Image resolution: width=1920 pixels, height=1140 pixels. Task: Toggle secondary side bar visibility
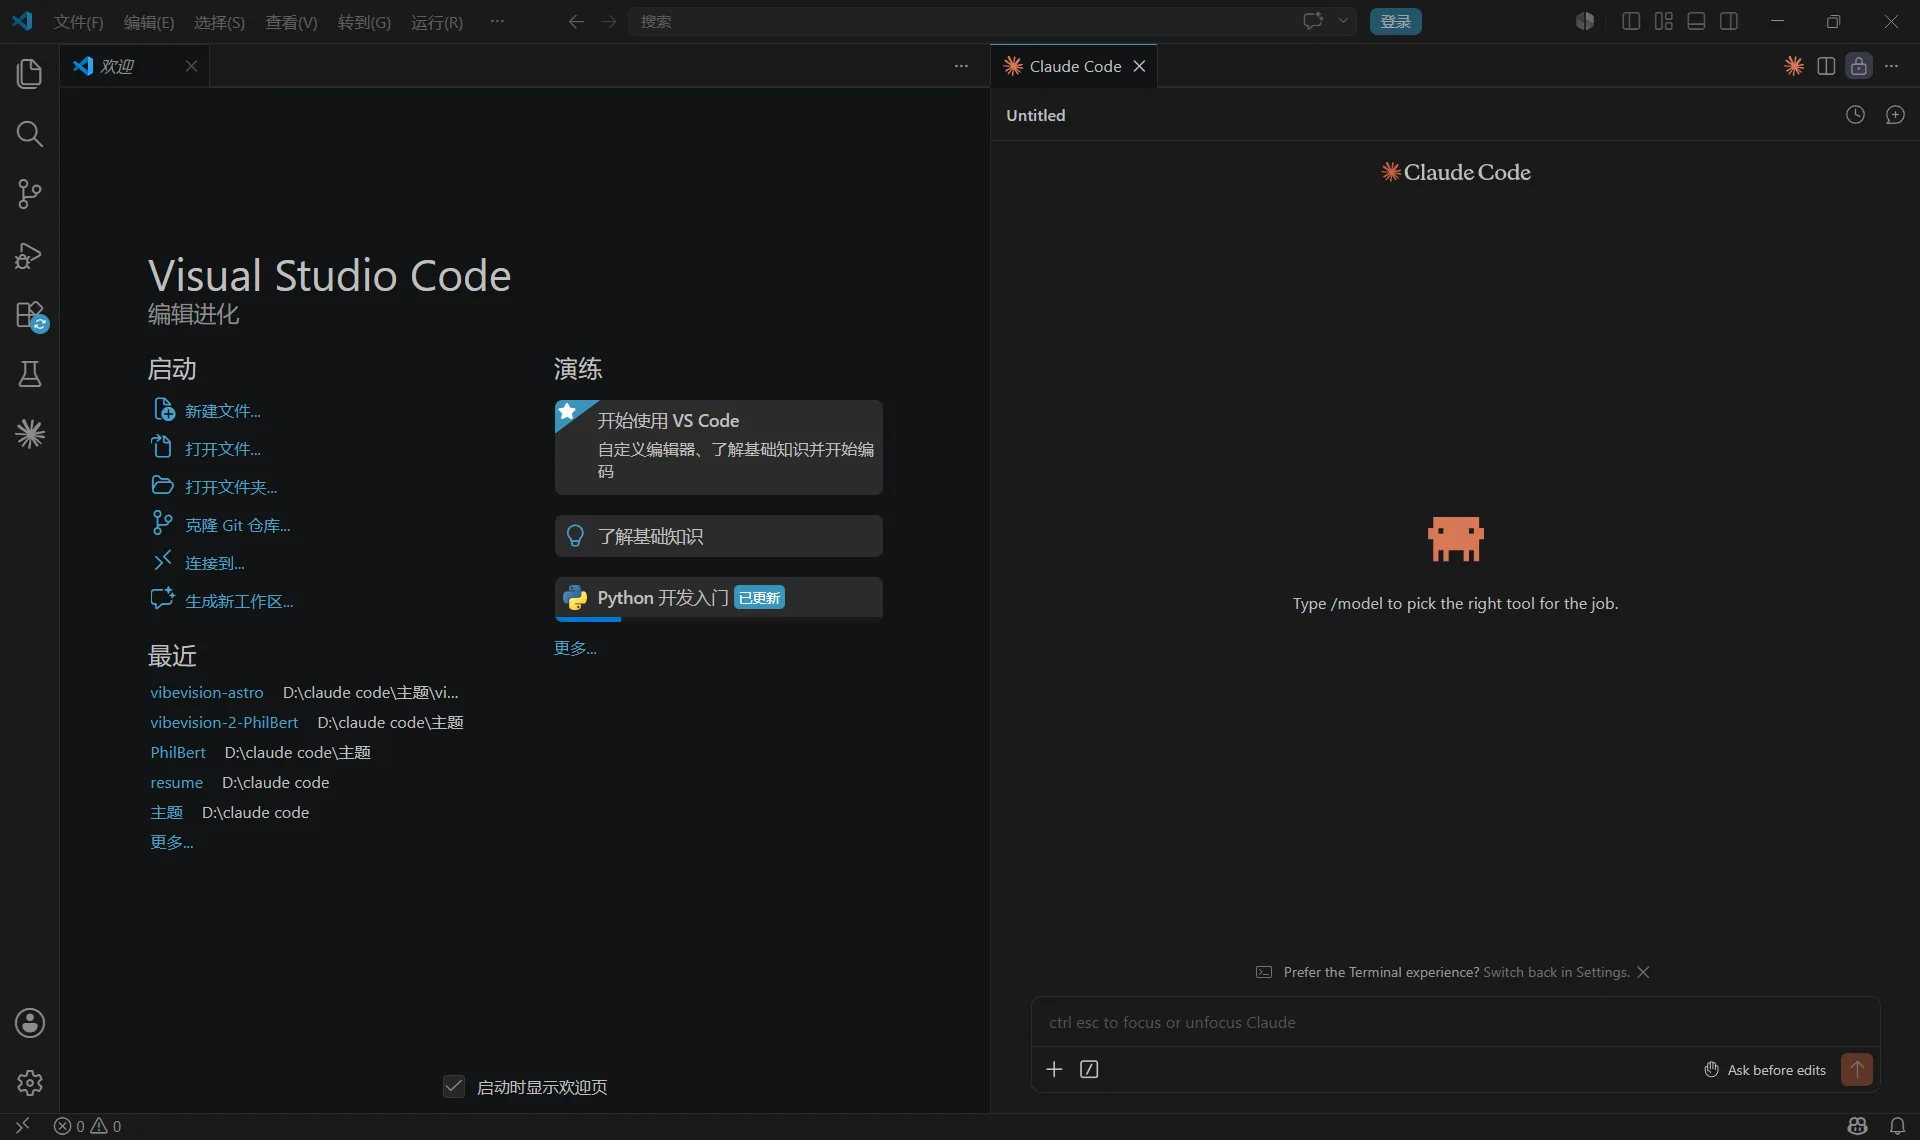(1729, 21)
